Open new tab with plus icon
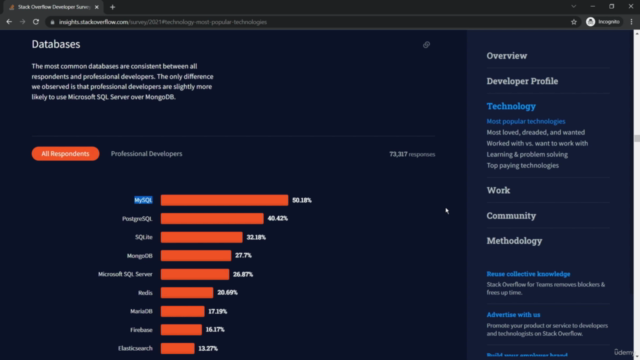Image resolution: width=640 pixels, height=360 pixels. pos(112,7)
